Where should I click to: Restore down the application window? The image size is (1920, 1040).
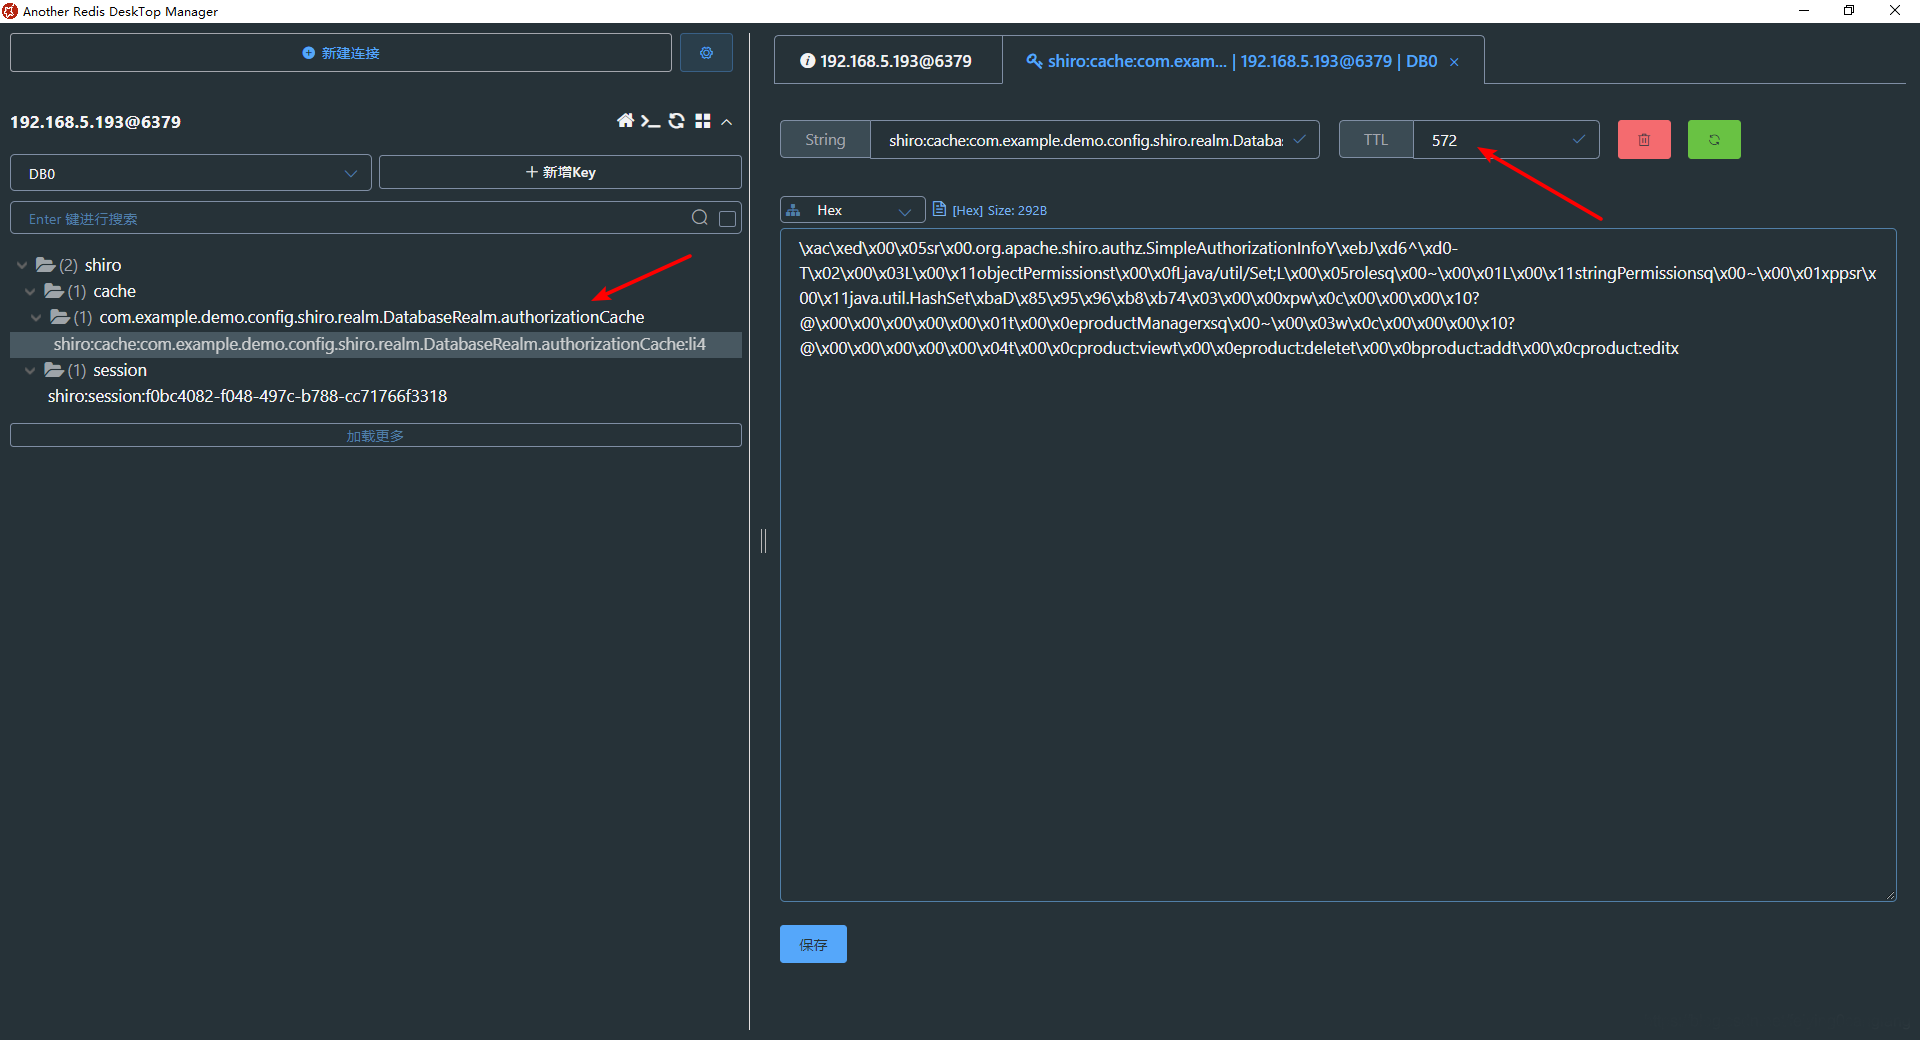point(1849,11)
